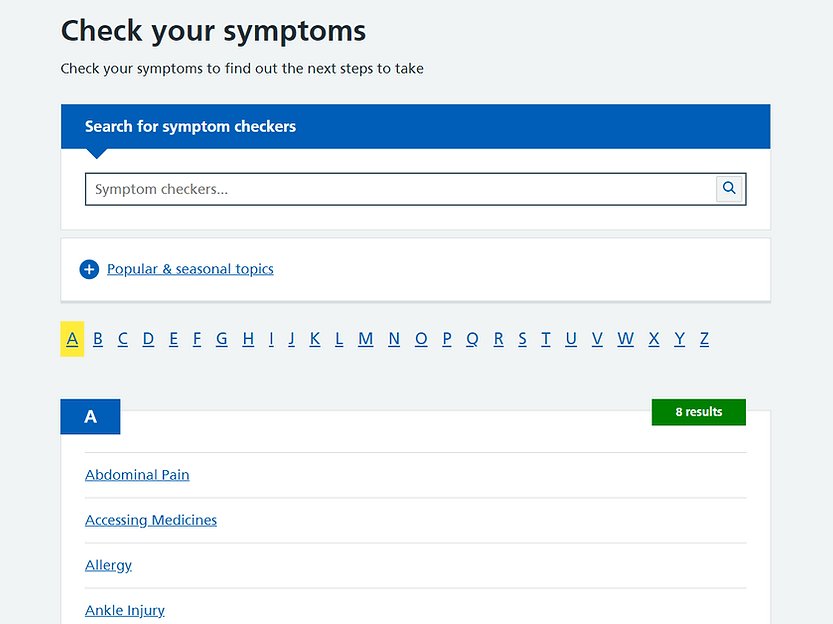
Task: Click the Check your symptoms page title
Action: click(213, 31)
